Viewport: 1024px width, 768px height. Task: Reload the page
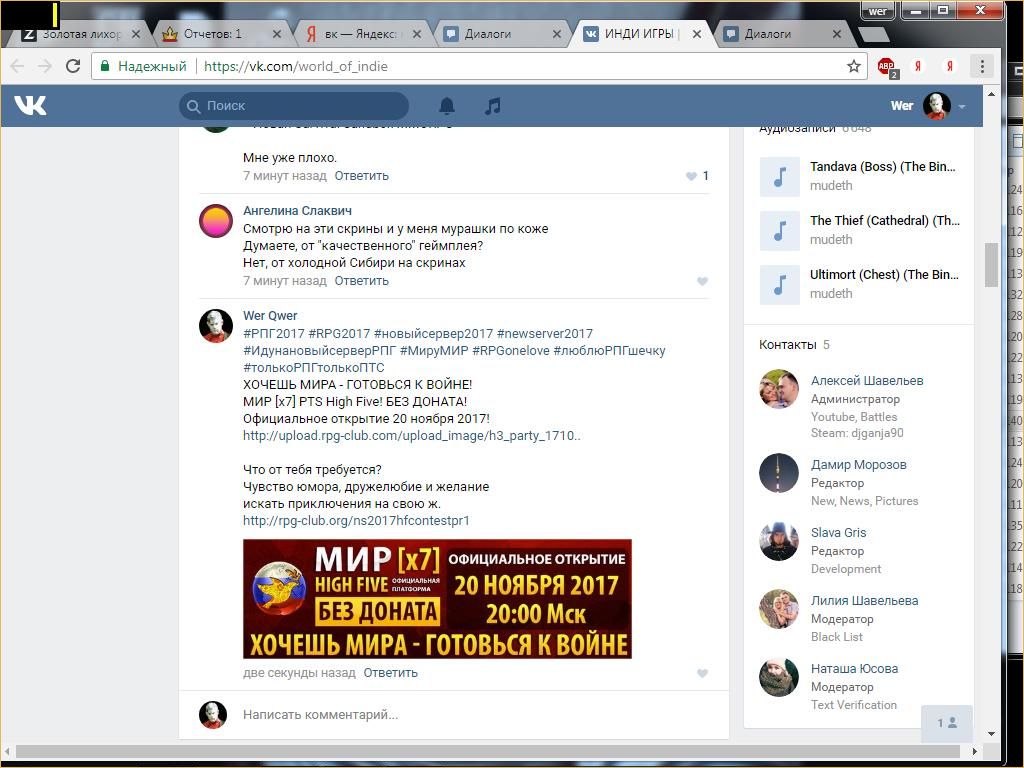click(72, 67)
